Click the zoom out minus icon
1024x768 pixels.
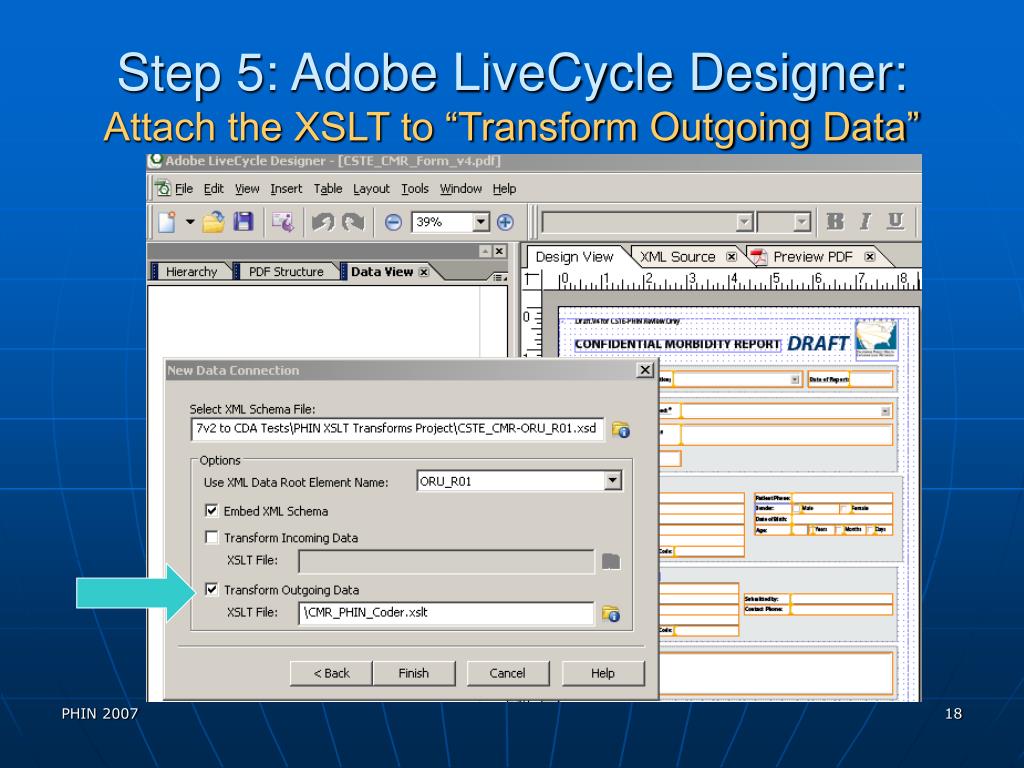coord(392,223)
